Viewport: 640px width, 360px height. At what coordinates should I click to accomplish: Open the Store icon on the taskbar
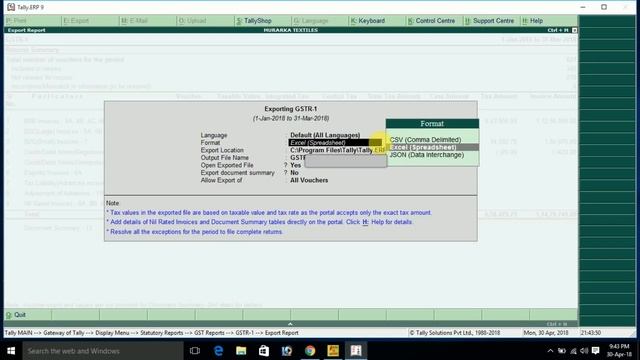coord(264,351)
